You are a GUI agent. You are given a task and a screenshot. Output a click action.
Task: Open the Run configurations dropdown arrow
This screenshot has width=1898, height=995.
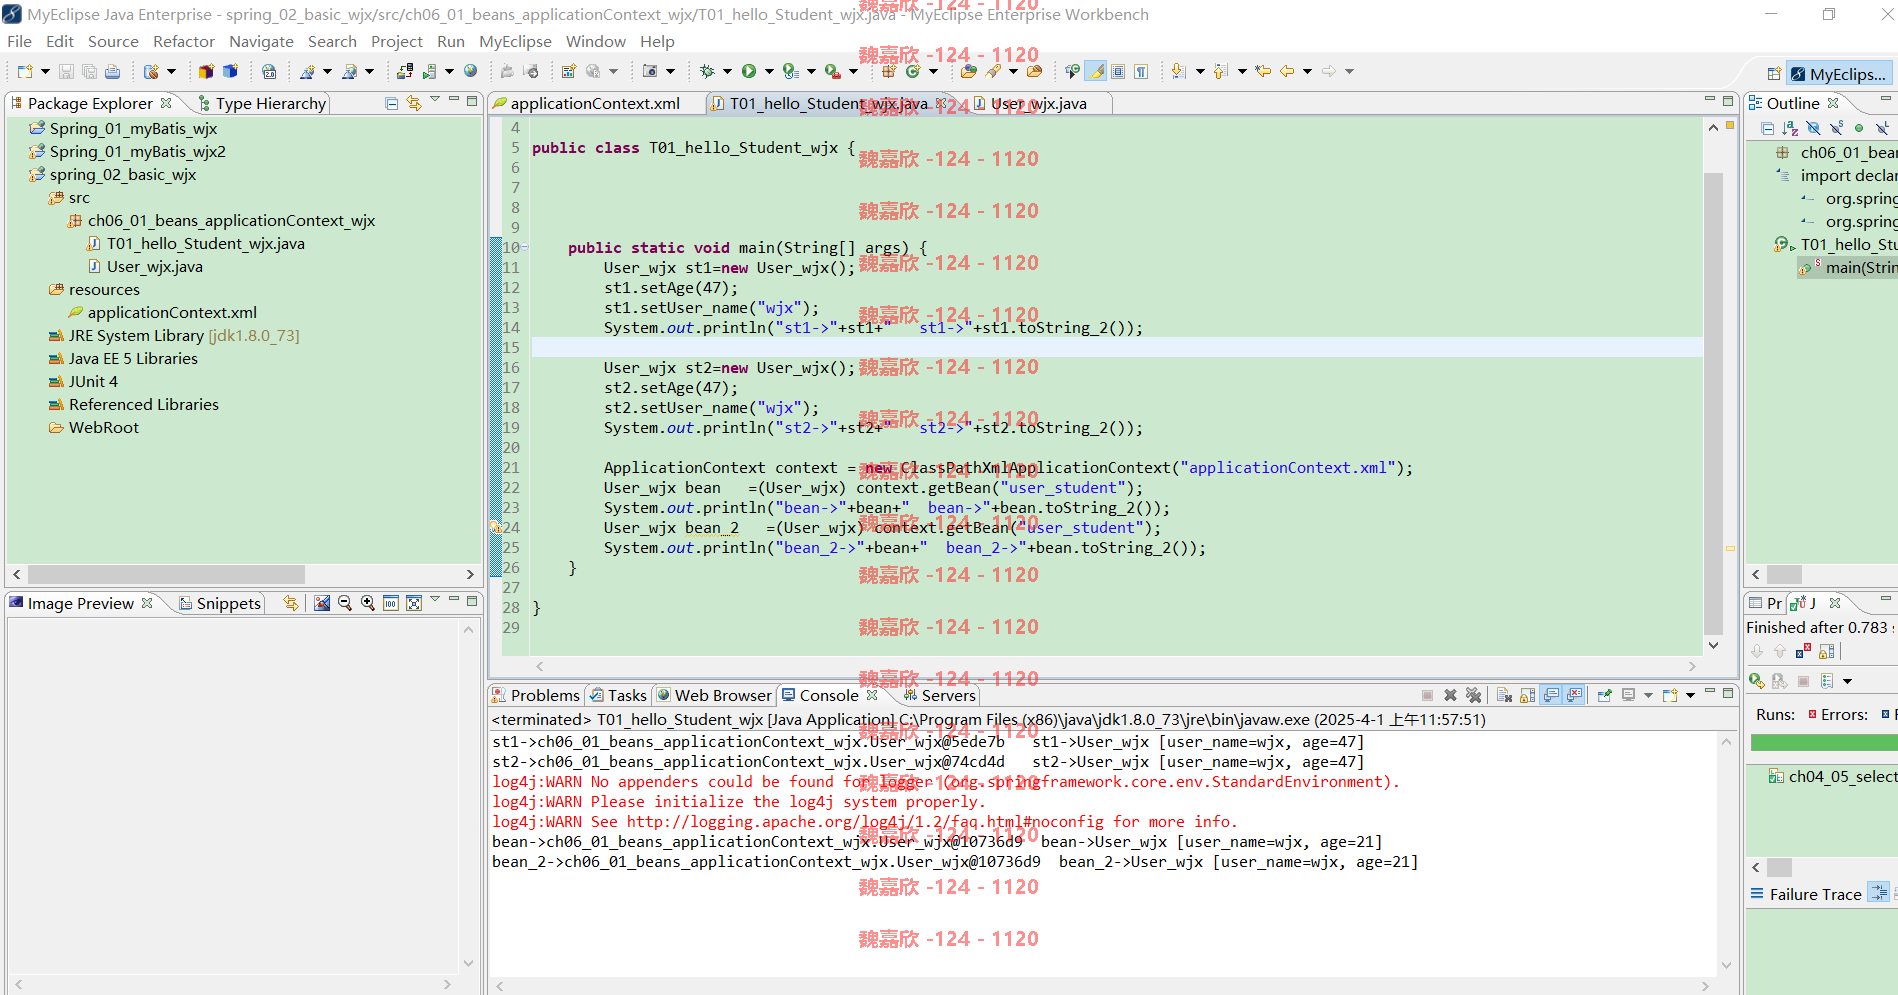point(769,71)
